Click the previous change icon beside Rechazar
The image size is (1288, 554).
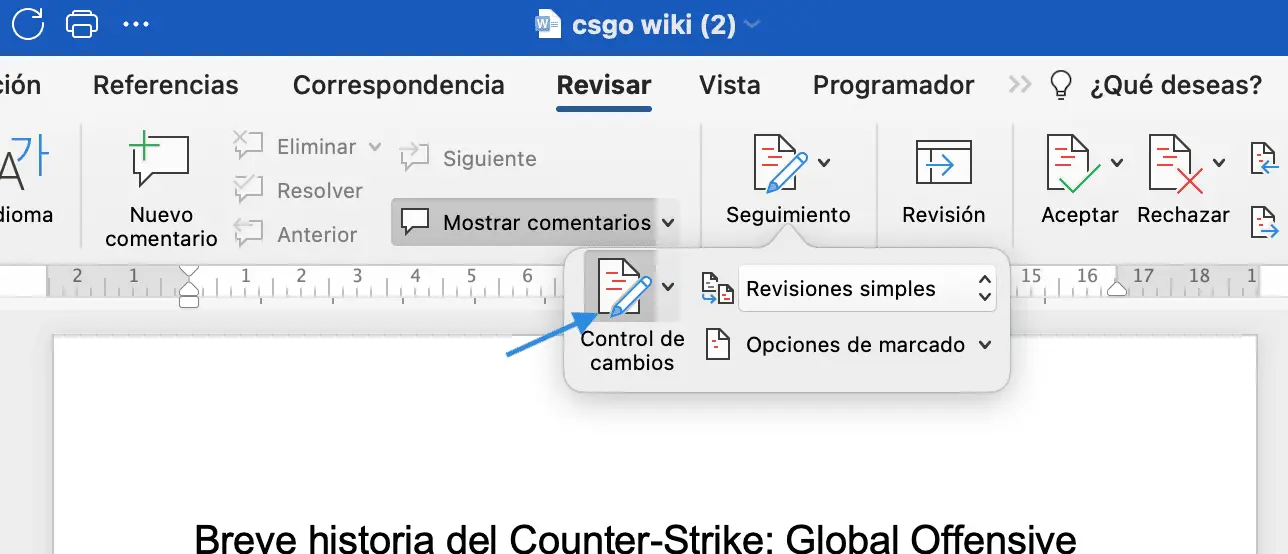tap(1266, 159)
